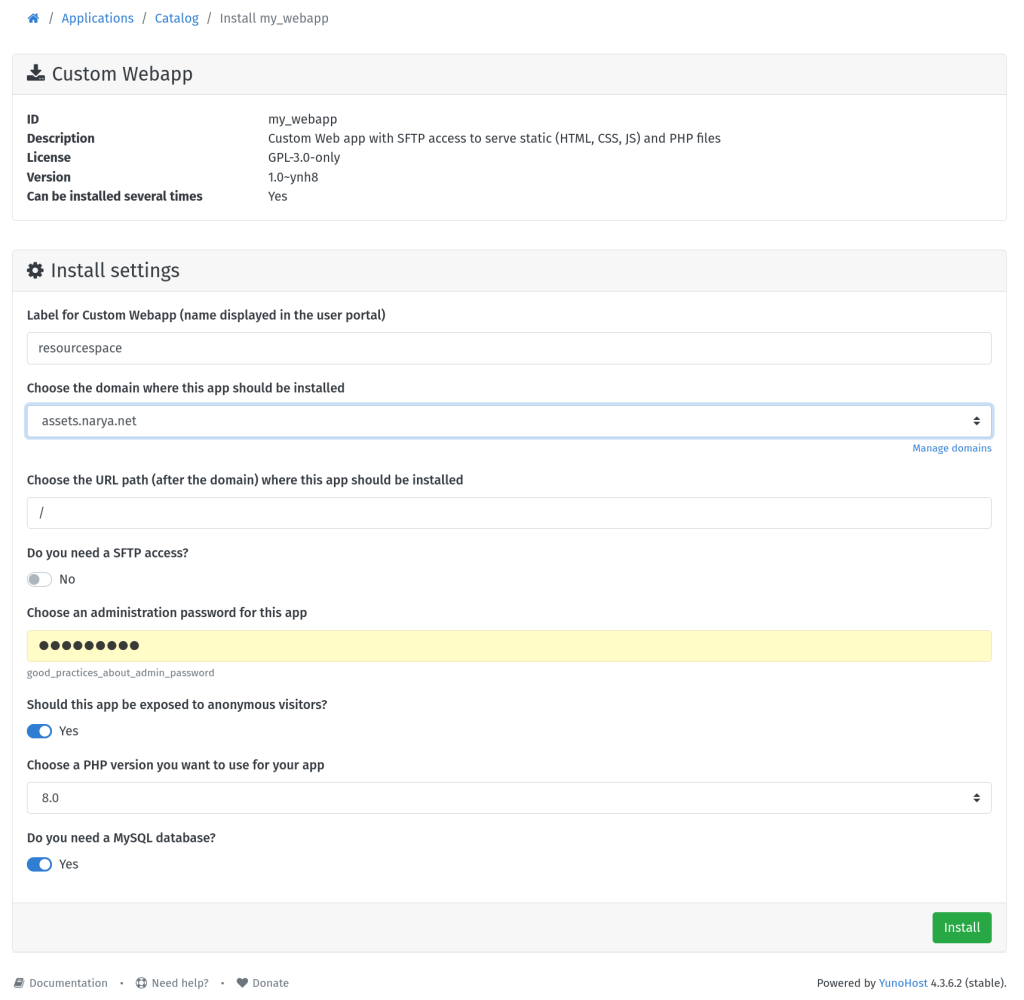The image size is (1024, 1000).
Task: Open the Manage domains link
Action: pos(952,448)
